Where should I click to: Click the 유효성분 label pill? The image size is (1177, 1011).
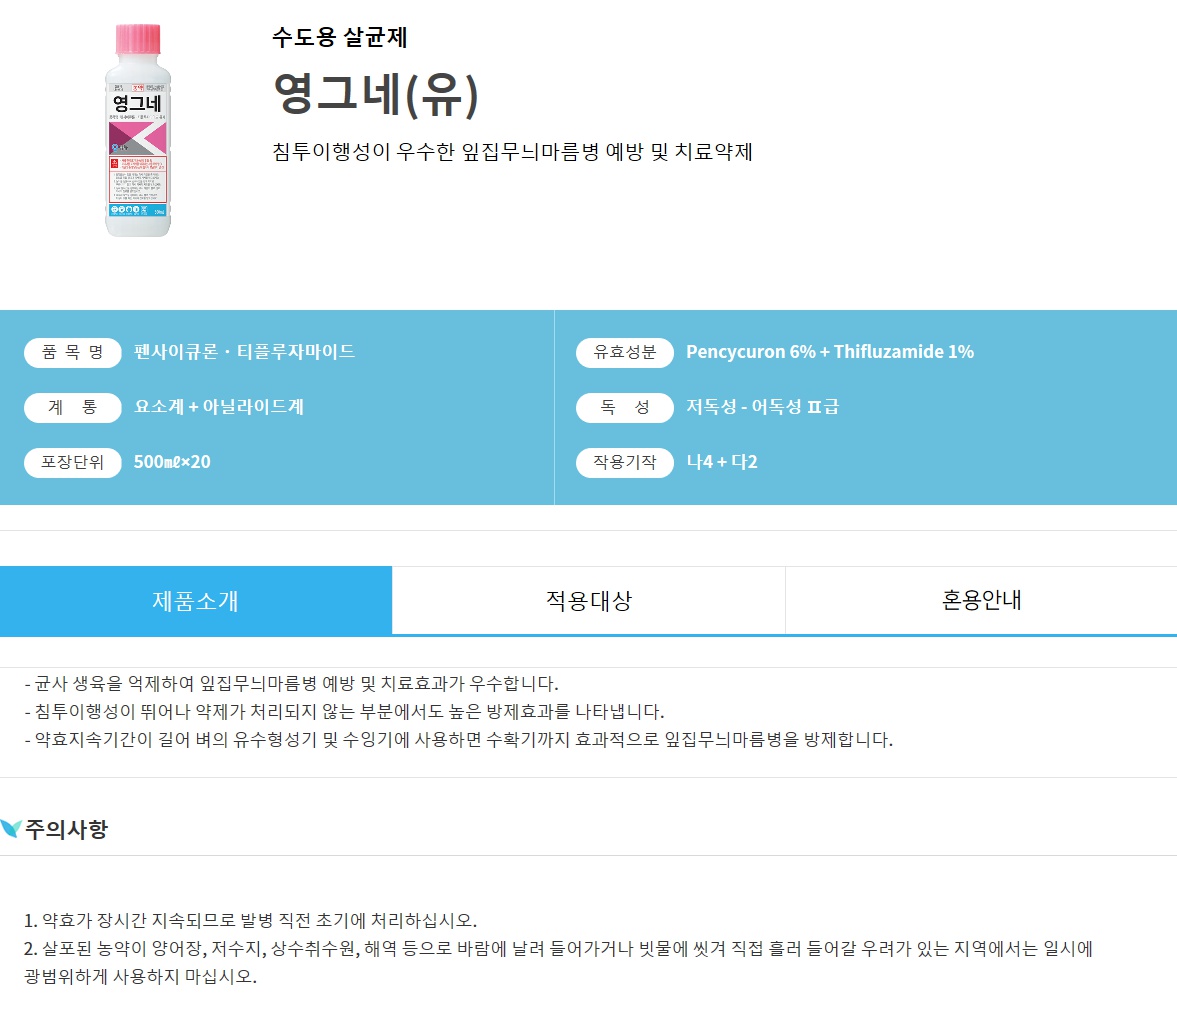(x=625, y=353)
